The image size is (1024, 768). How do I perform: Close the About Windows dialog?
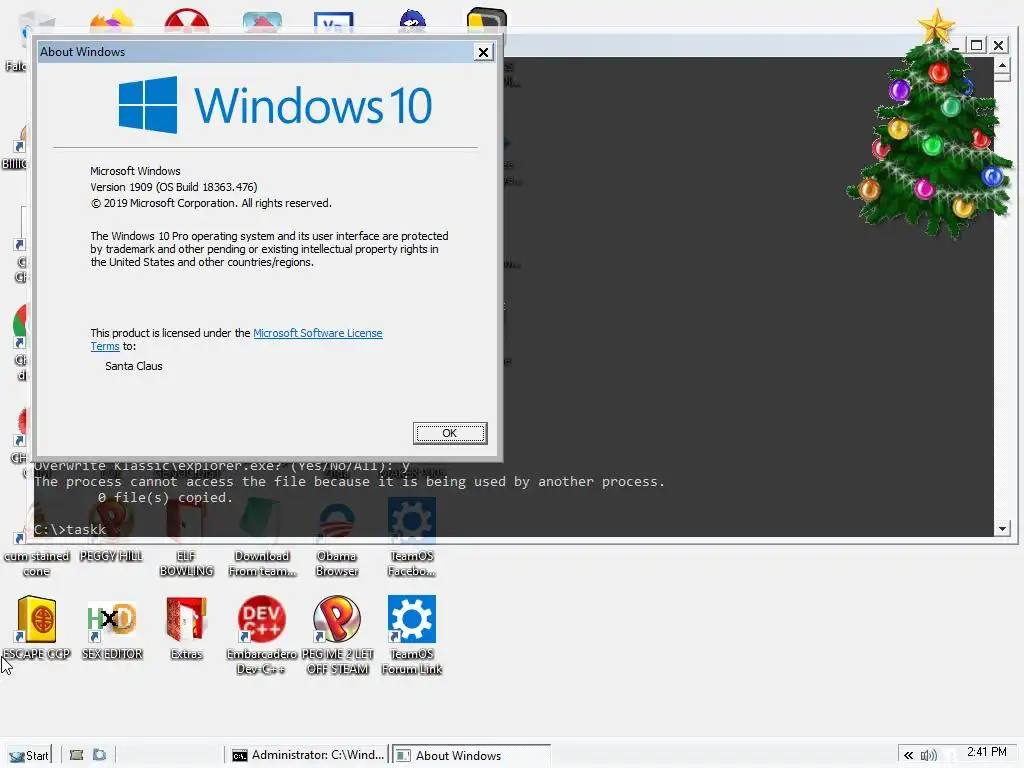483,52
